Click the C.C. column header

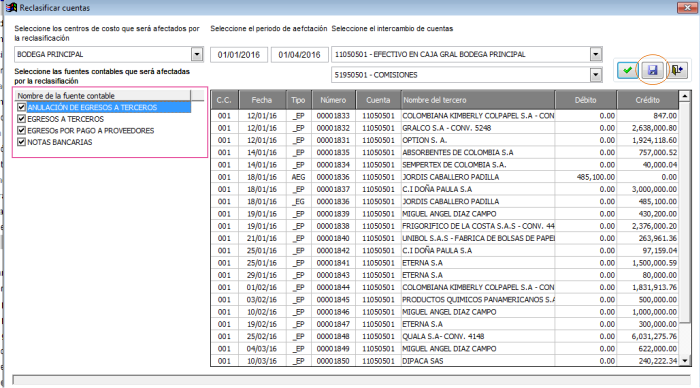pos(225,100)
